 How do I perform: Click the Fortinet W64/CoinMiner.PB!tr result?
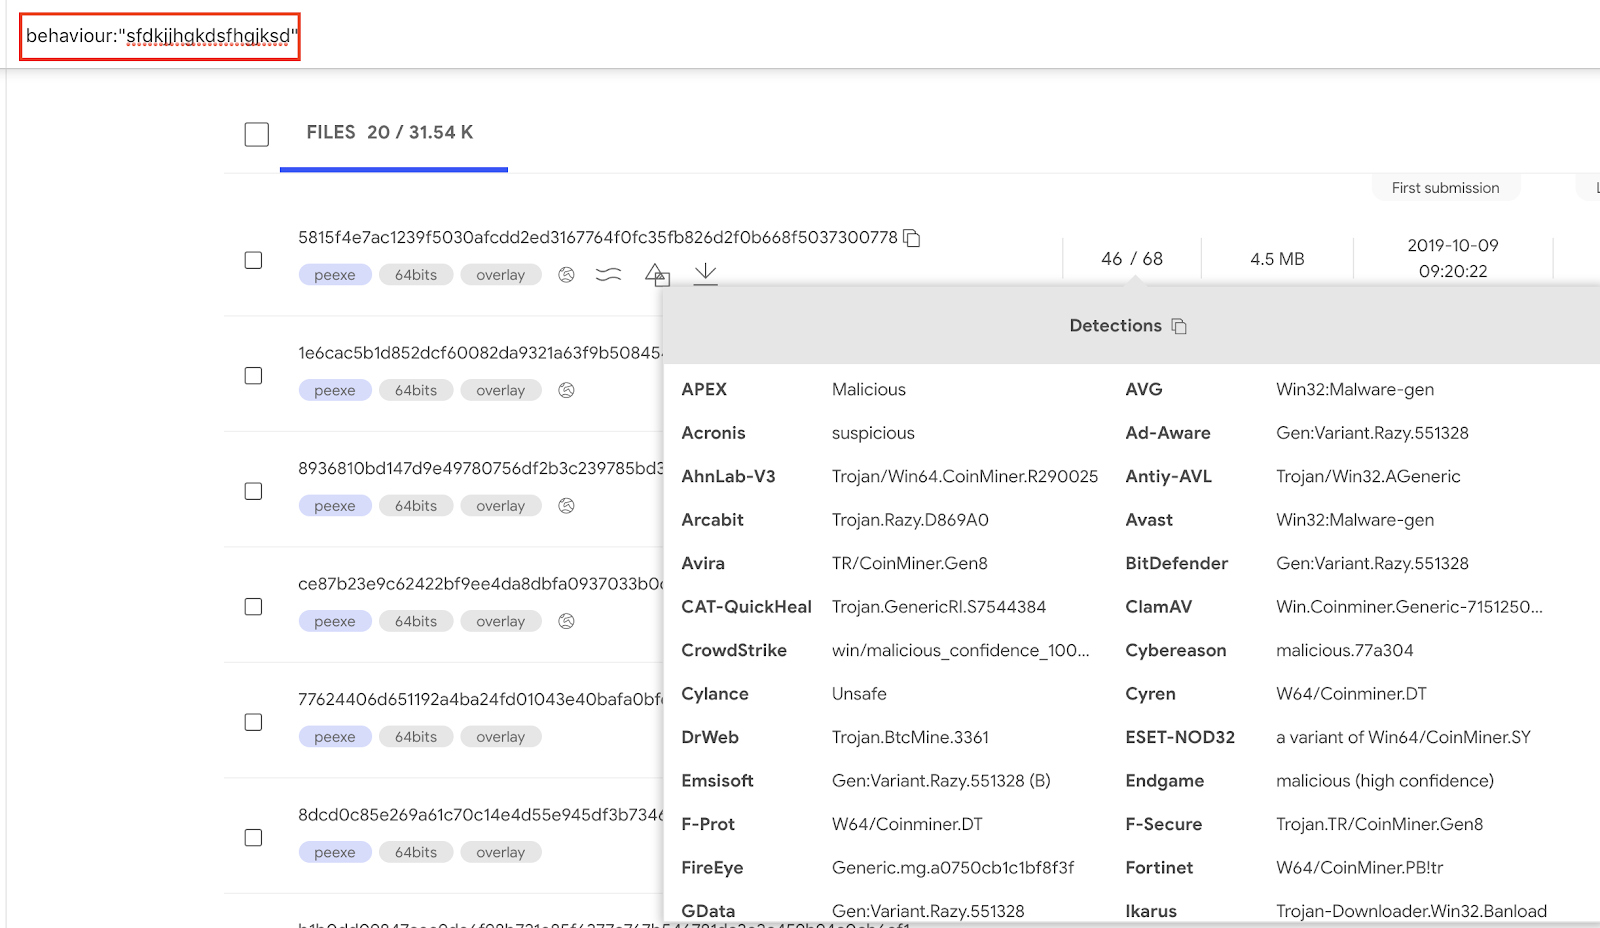click(x=1360, y=868)
